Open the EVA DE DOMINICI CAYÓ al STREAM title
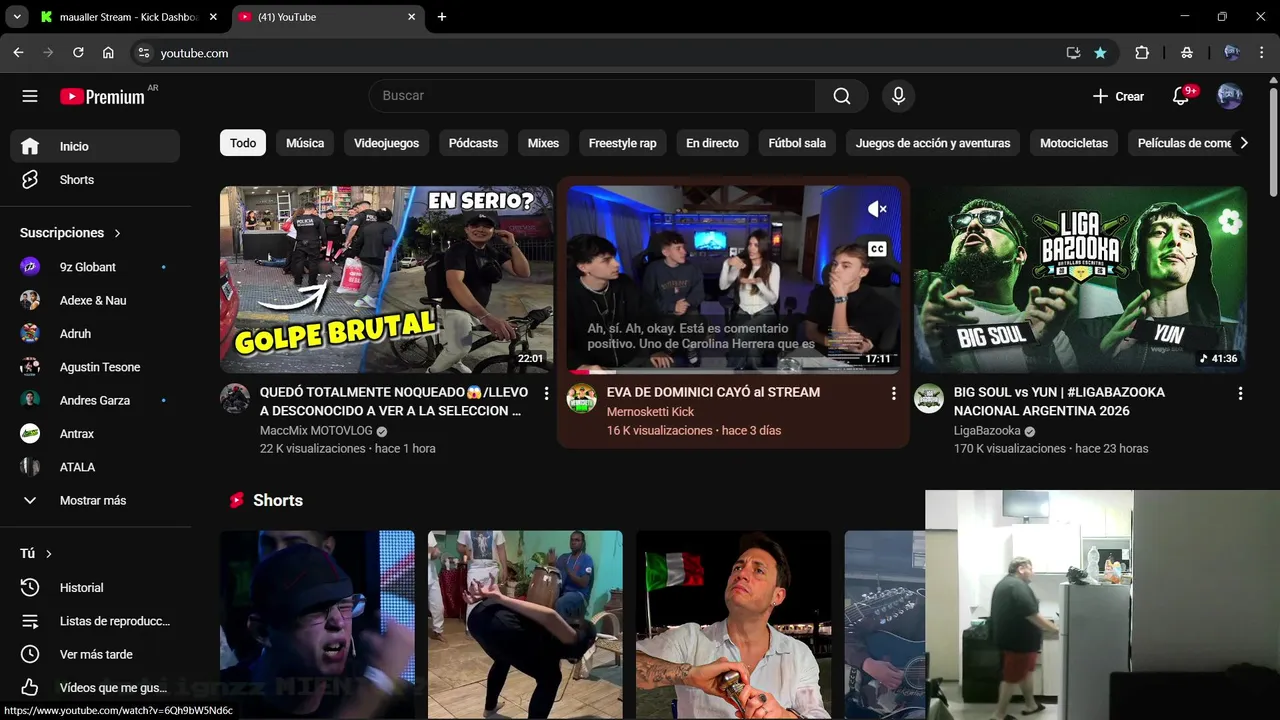1280x720 pixels. [713, 392]
